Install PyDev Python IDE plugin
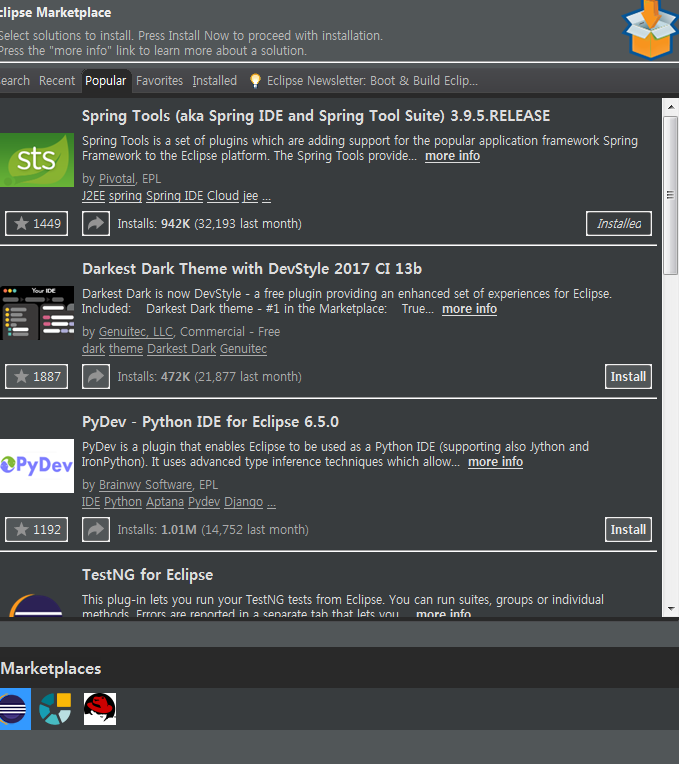This screenshot has height=764, width=679. [628, 530]
